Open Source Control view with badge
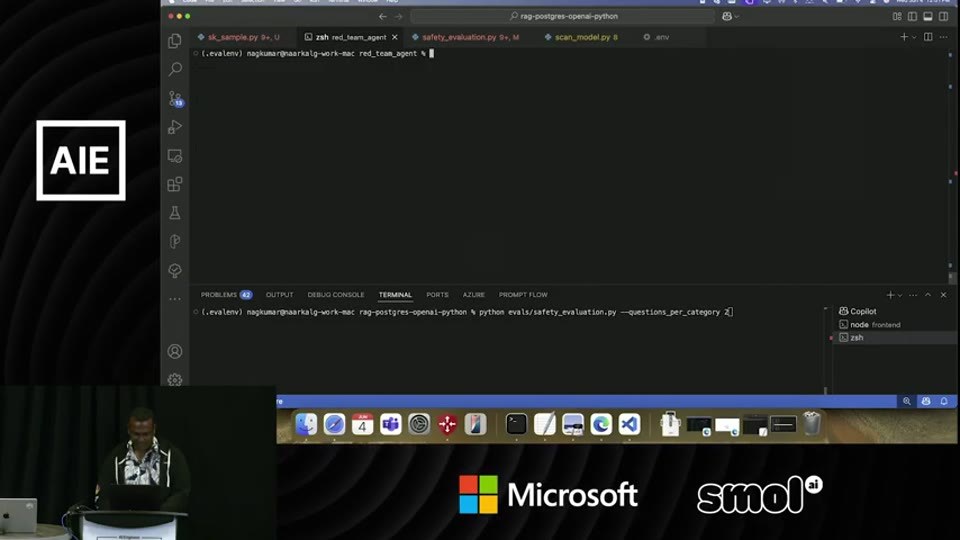This screenshot has width=960, height=540. 175,98
